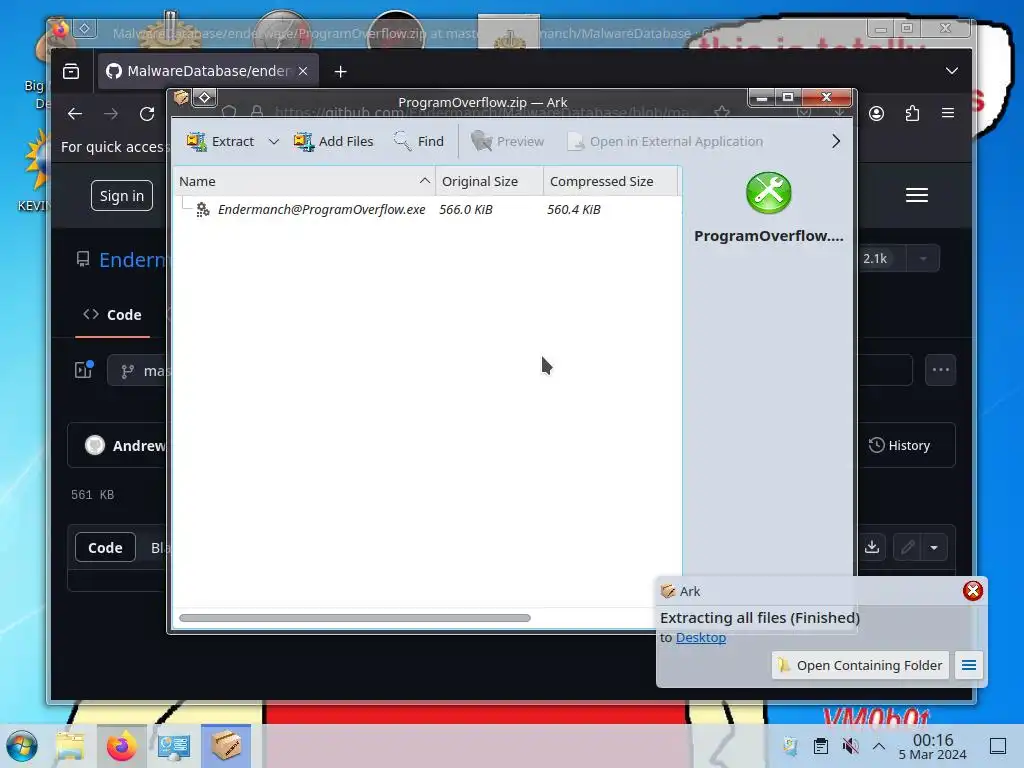The height and width of the screenshot is (768, 1024).
Task: Click Firefox View icon left of tabs
Action: click(71, 71)
